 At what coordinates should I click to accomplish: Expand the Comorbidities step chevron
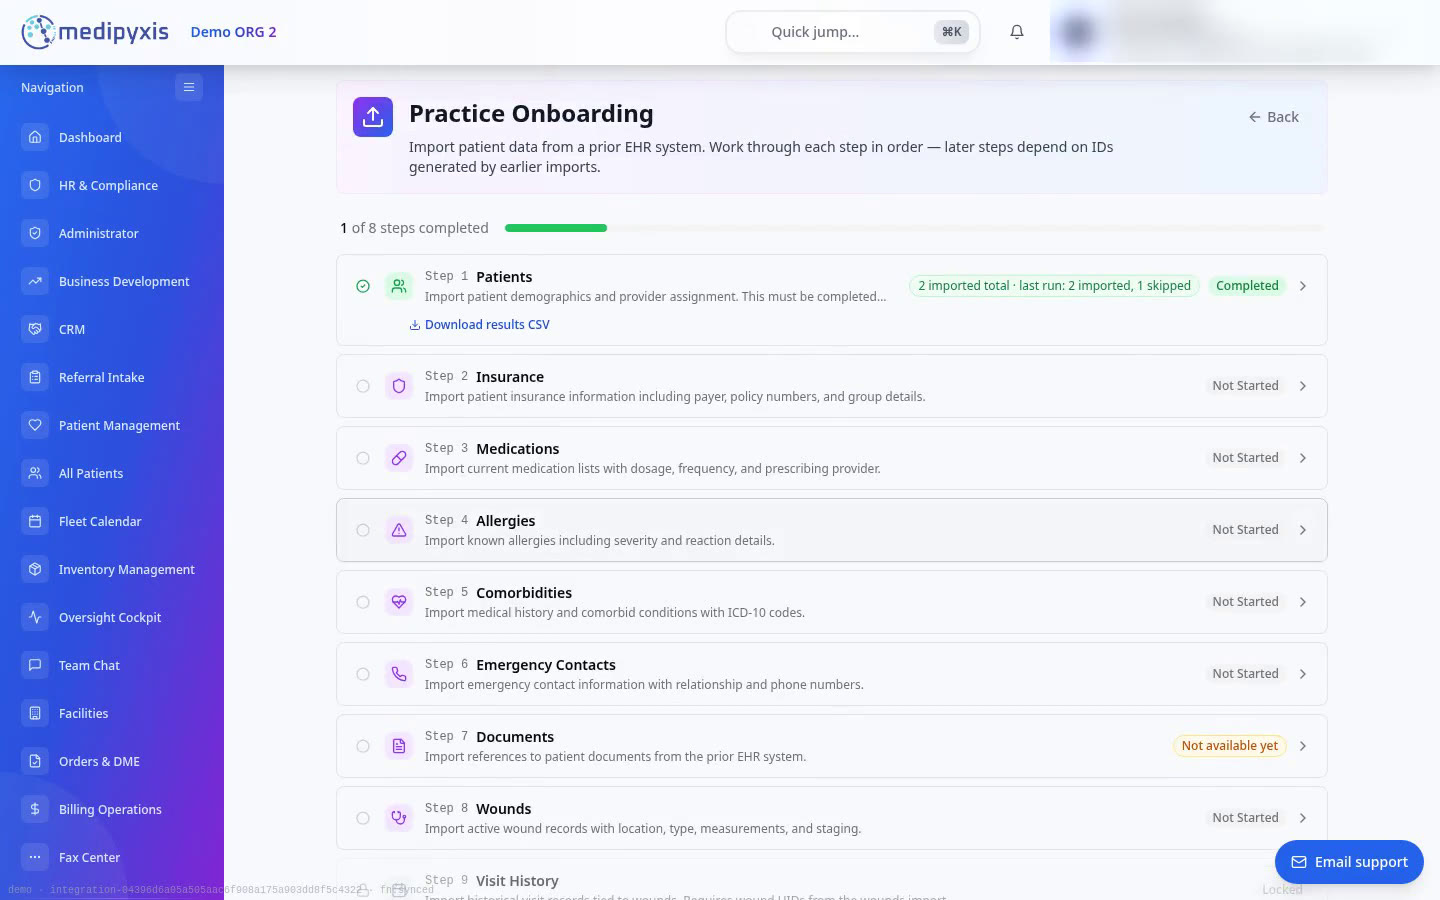[1303, 602]
